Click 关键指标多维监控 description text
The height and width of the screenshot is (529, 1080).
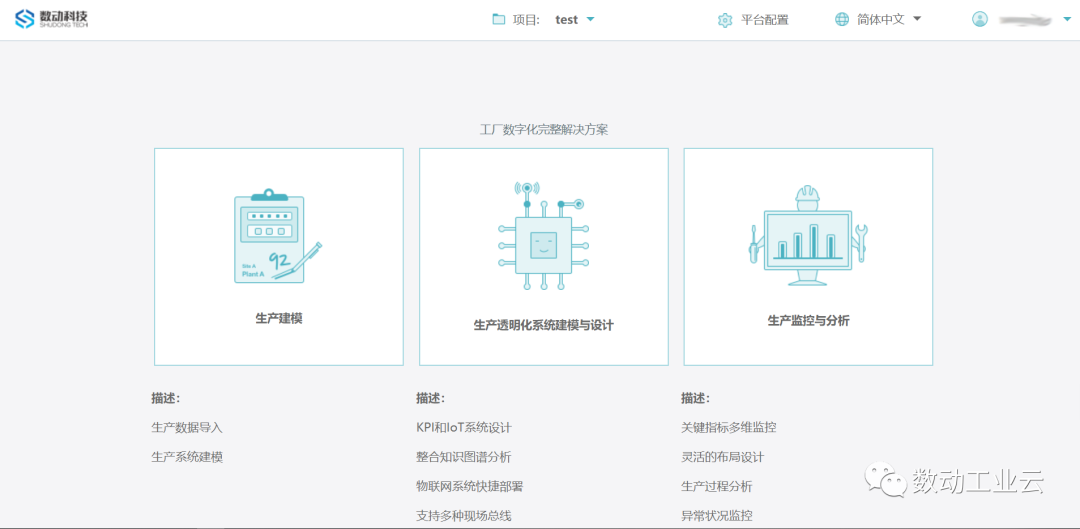point(729,427)
